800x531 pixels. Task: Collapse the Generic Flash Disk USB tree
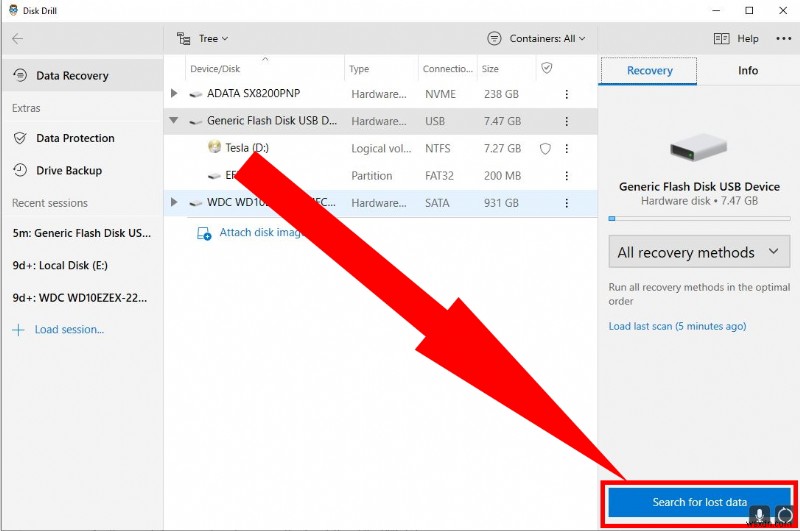coord(174,121)
